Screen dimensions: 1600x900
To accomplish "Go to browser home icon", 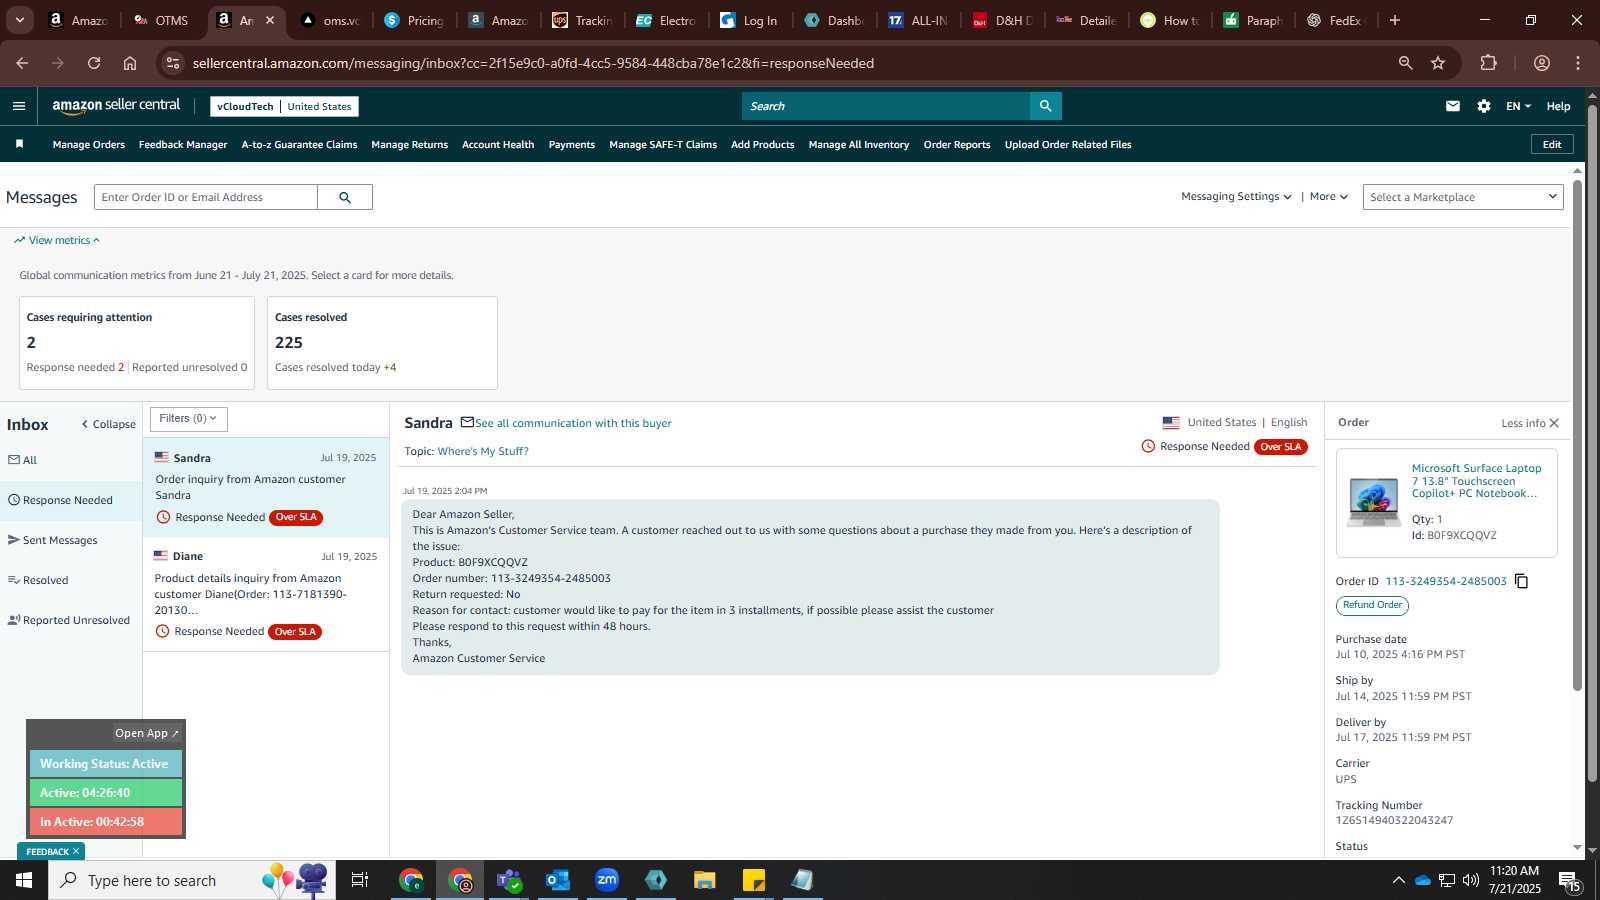I will [130, 63].
